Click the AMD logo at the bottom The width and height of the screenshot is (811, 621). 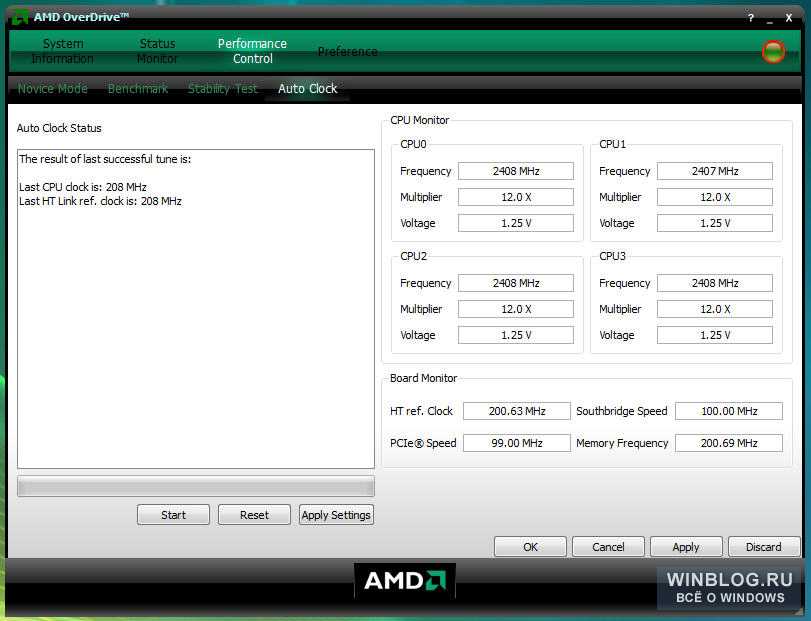pos(404,581)
